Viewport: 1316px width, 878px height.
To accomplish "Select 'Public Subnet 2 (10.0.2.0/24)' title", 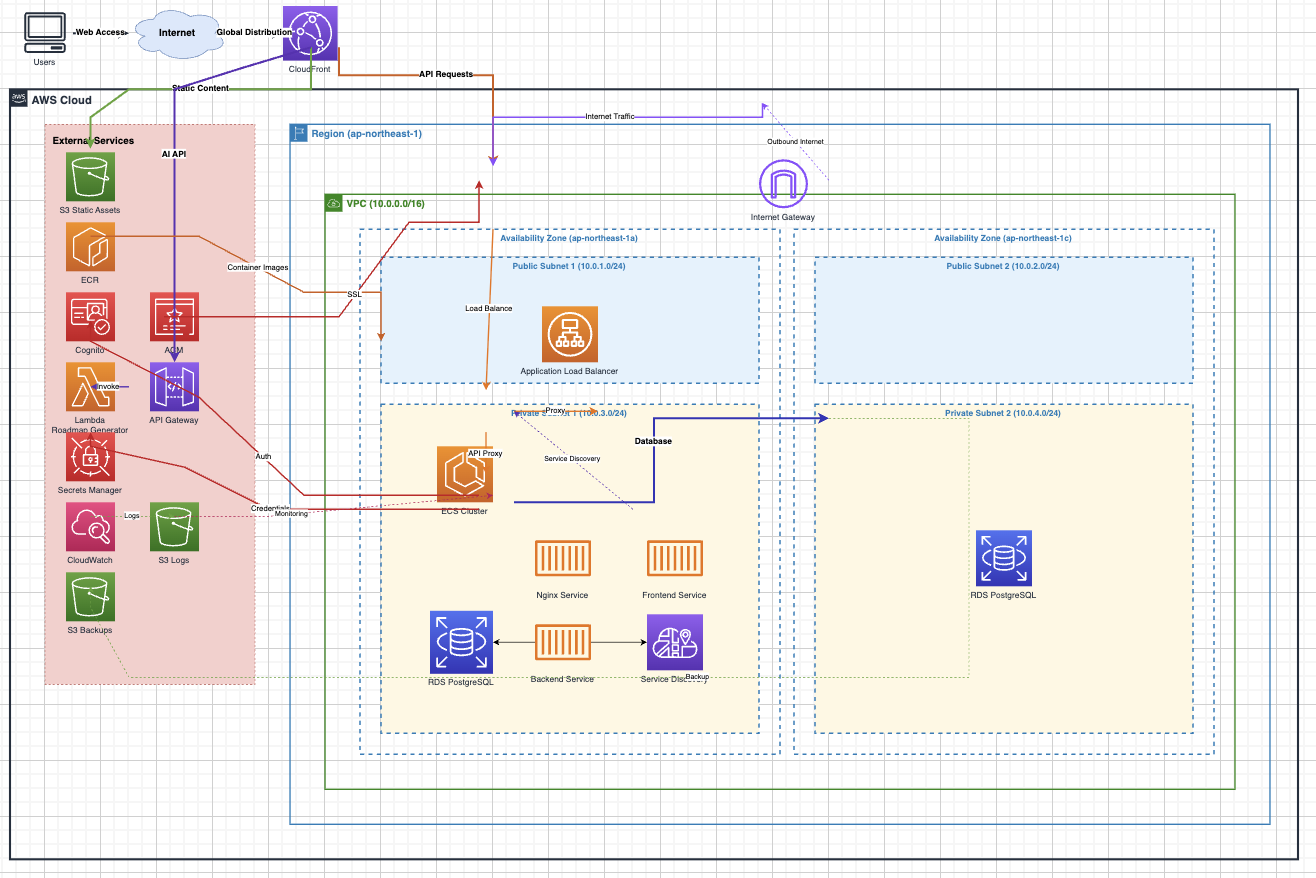I will pos(1003,267).
